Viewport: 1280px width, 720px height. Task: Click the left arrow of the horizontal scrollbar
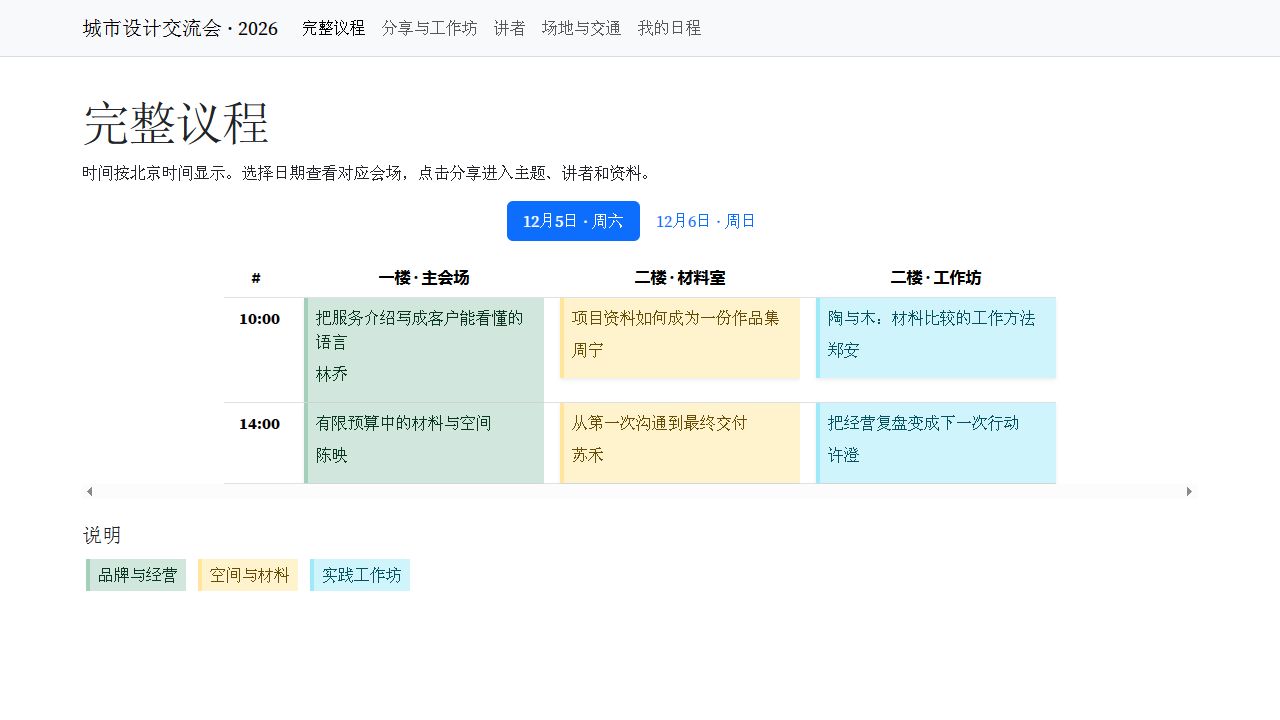click(89, 491)
